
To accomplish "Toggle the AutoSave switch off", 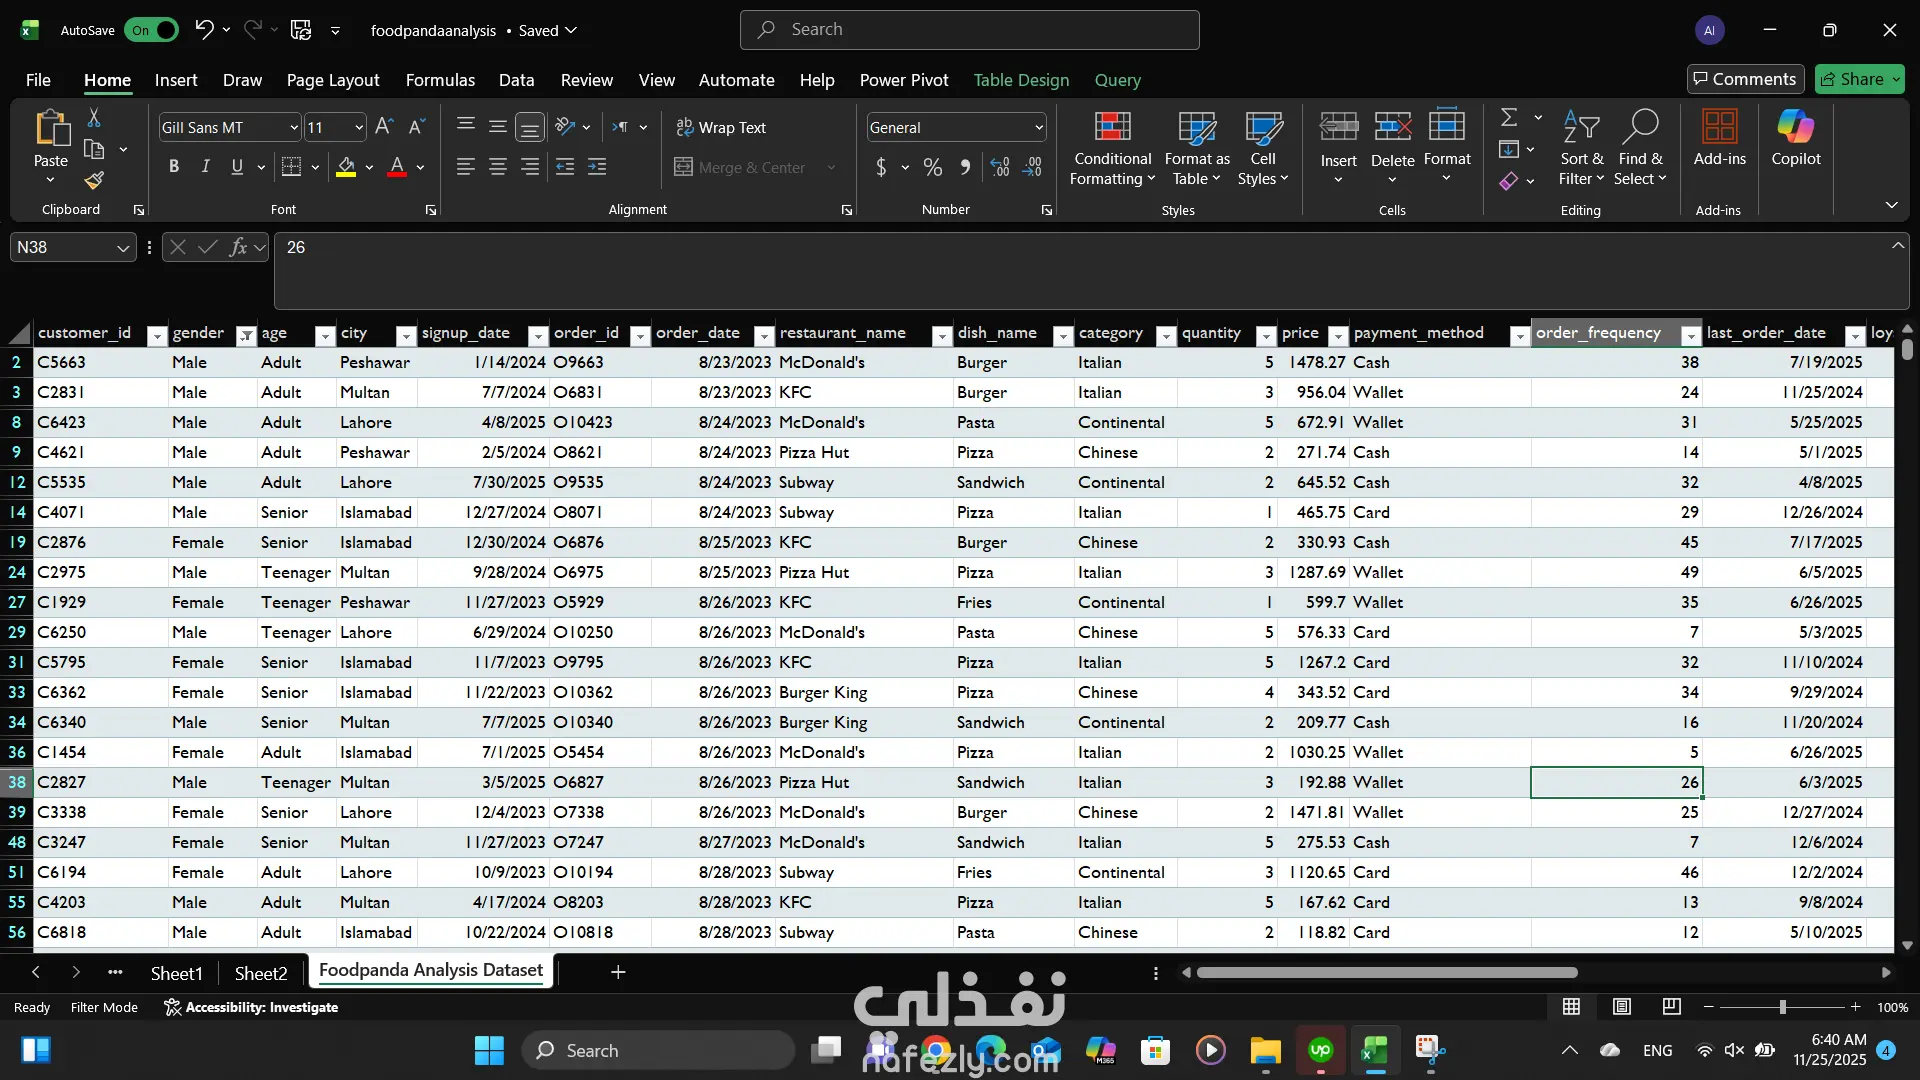I will (x=152, y=30).
